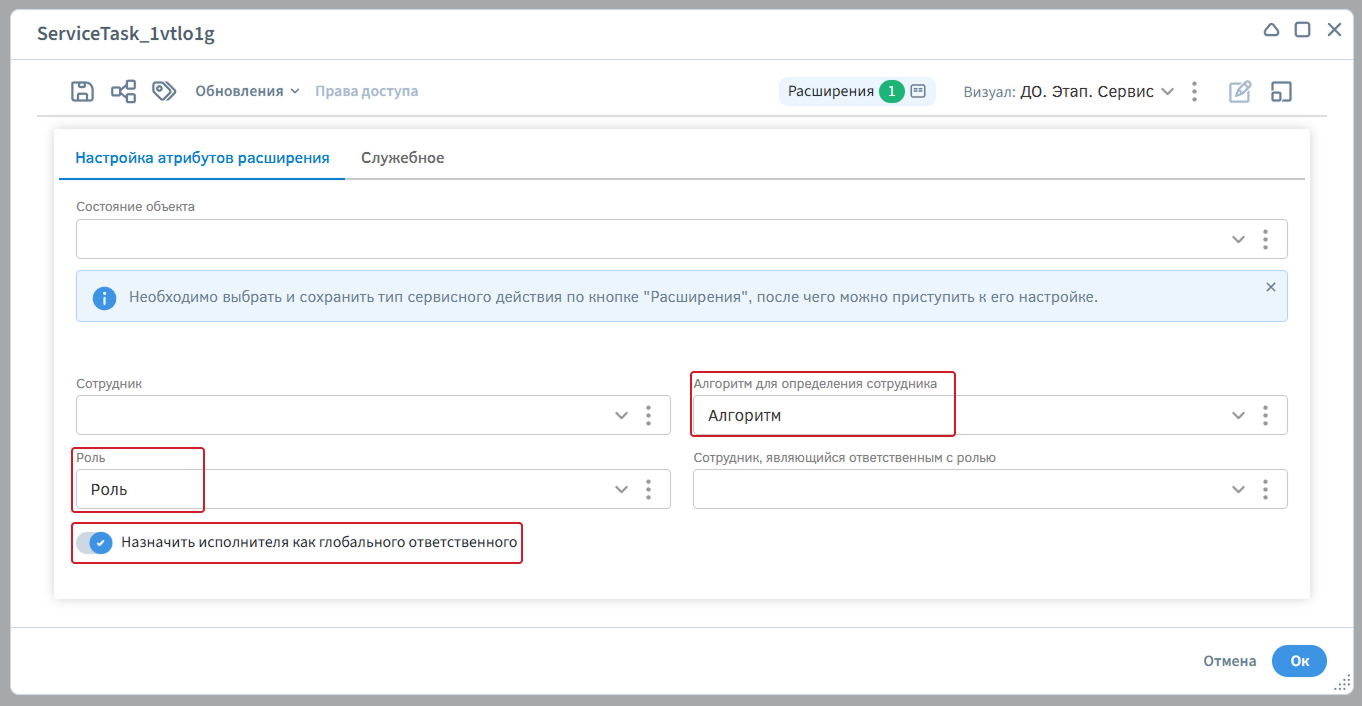Toggle Назначить исполнителя как глобального ответственного

(95, 543)
